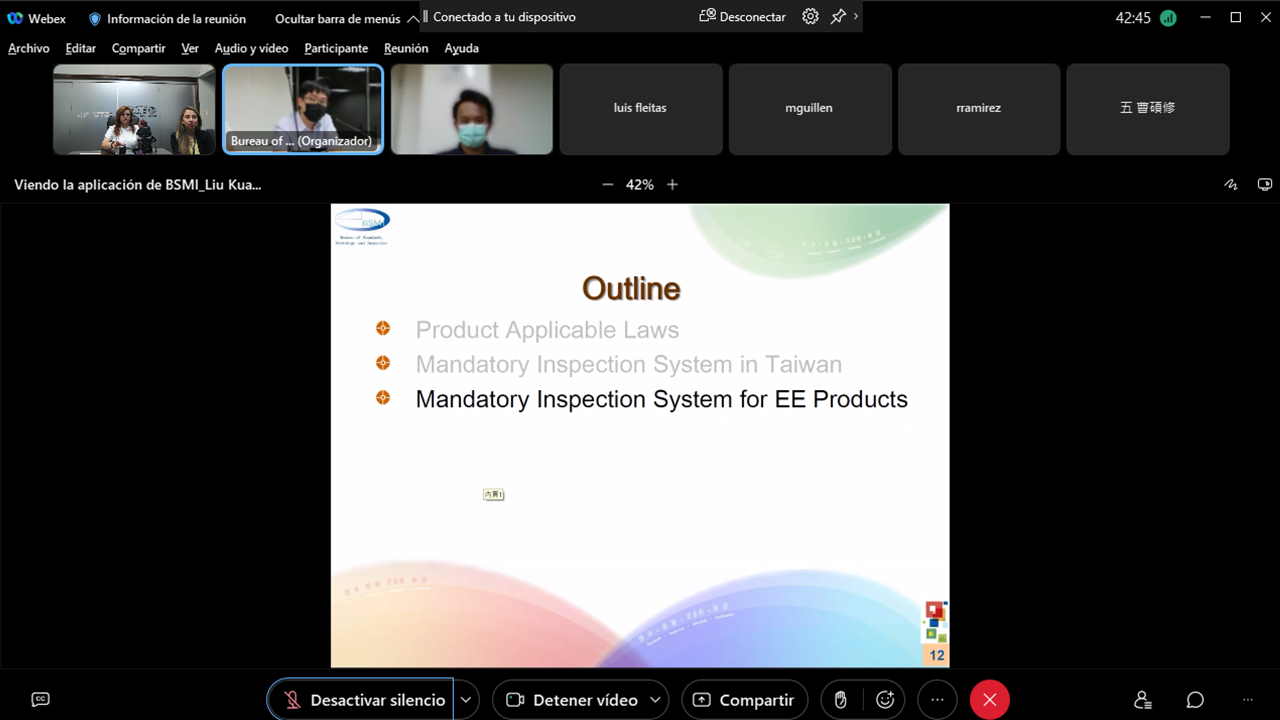Screen dimensions: 1280x720
Task: Expand the top bar right arrow
Action: coord(856,17)
